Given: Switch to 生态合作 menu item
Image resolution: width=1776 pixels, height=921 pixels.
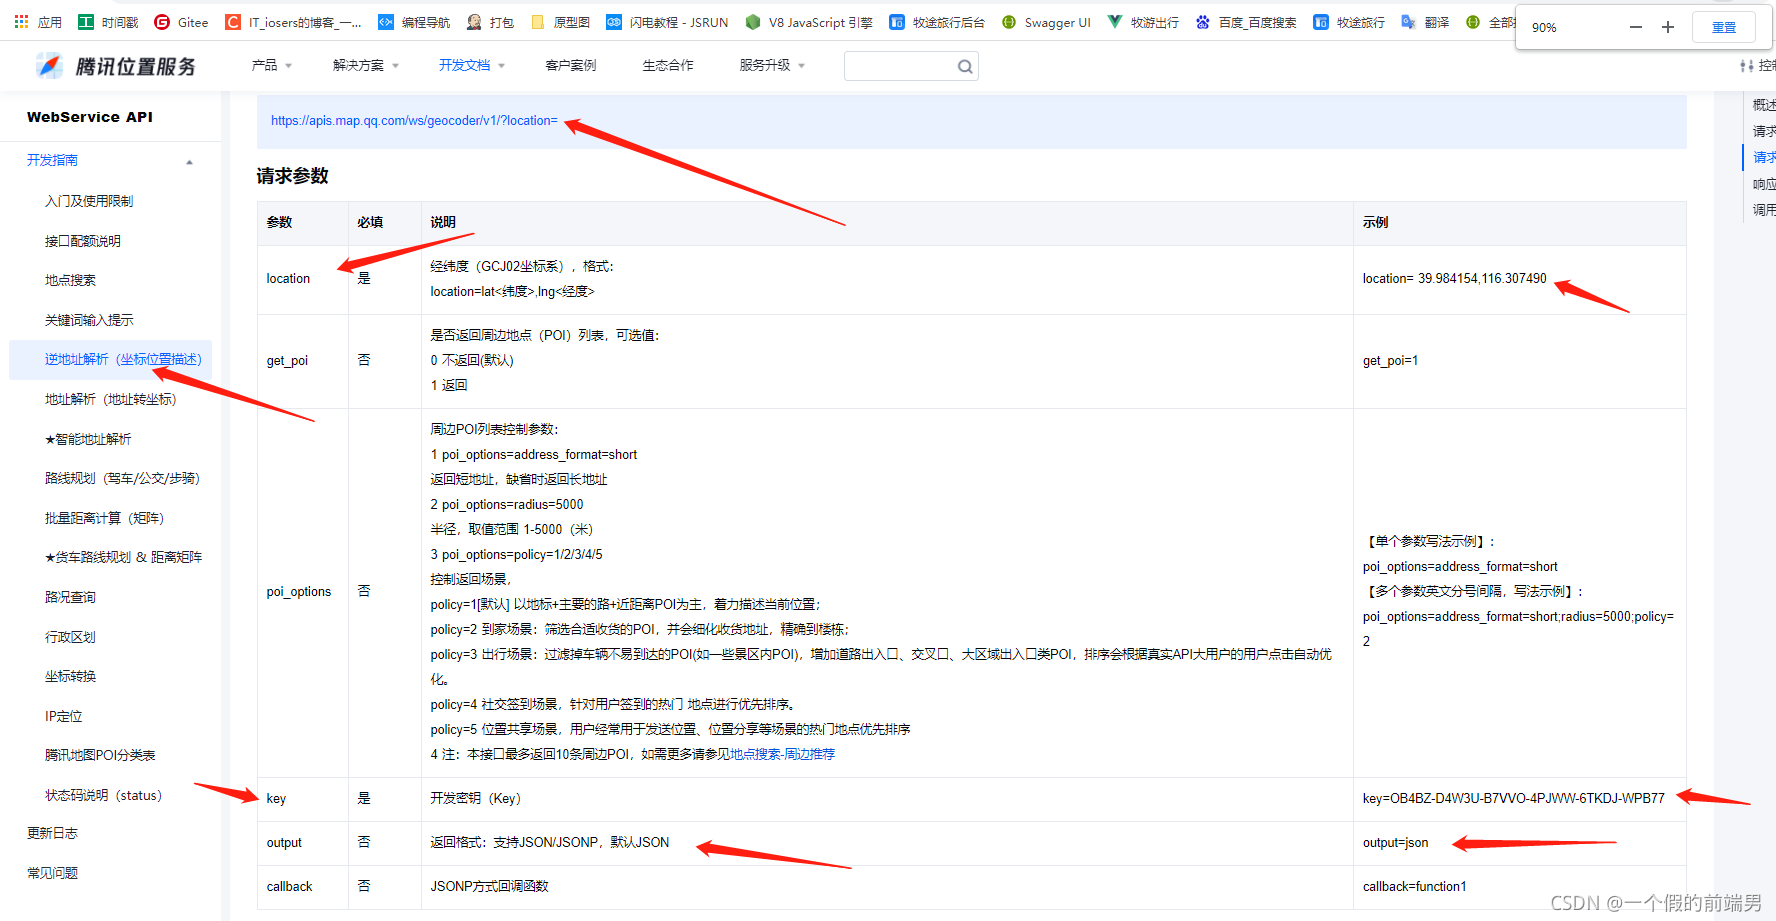Looking at the screenshot, I should [667, 65].
